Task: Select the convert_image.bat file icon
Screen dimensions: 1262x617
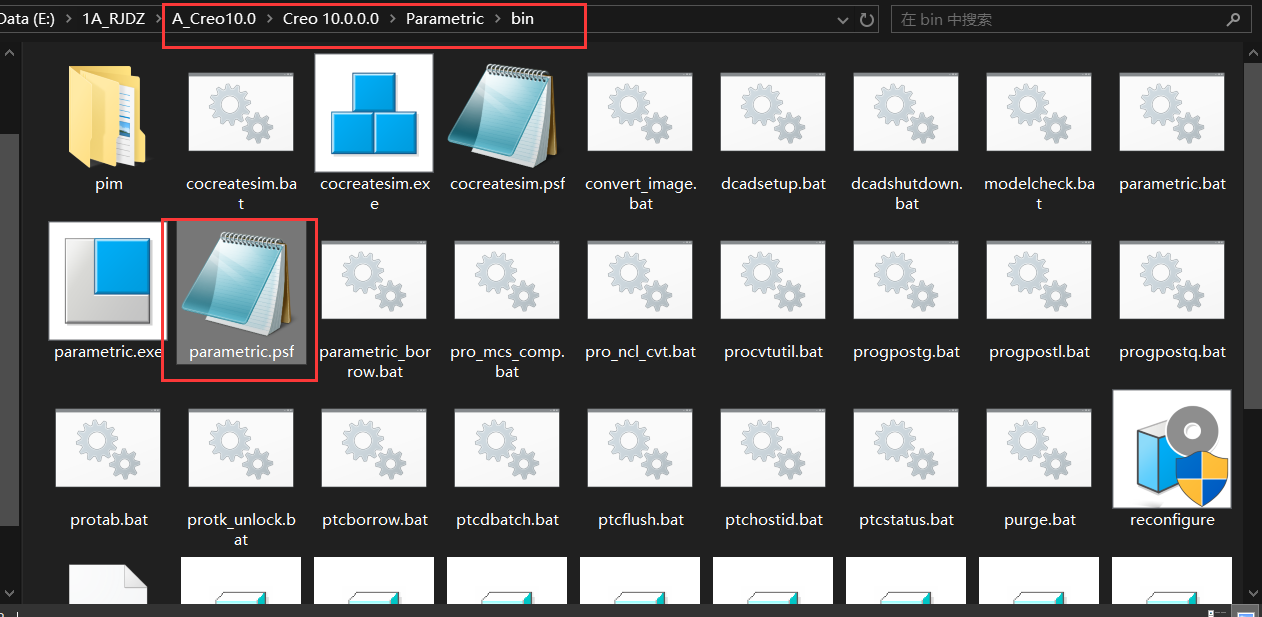Action: click(x=640, y=113)
